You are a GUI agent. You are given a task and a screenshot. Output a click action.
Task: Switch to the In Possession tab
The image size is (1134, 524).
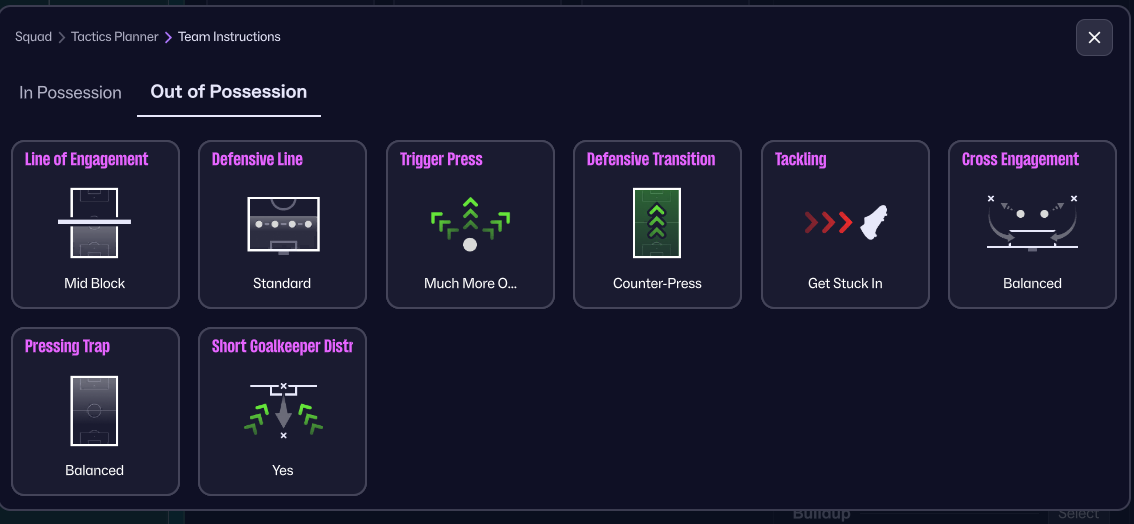(70, 92)
